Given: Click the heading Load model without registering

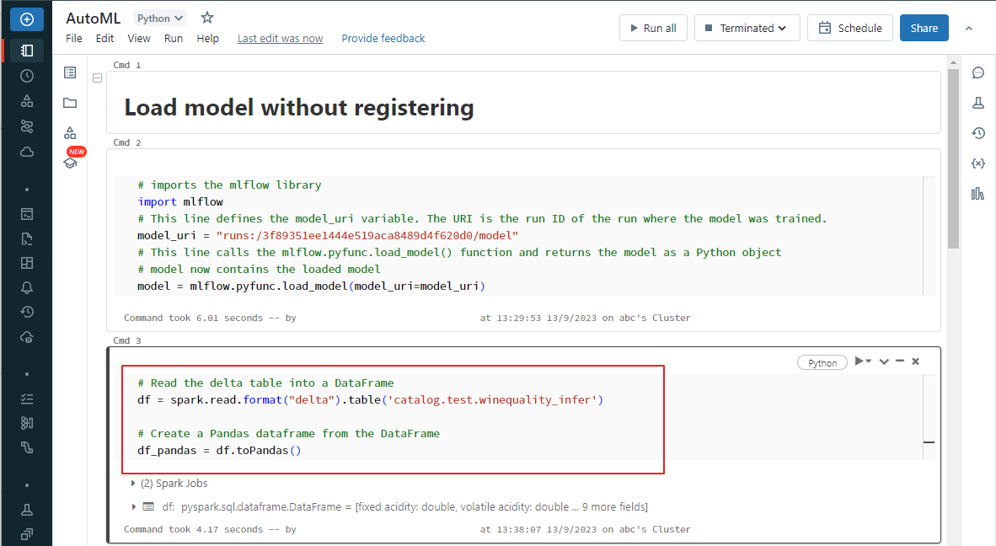Looking at the screenshot, I should (x=299, y=107).
